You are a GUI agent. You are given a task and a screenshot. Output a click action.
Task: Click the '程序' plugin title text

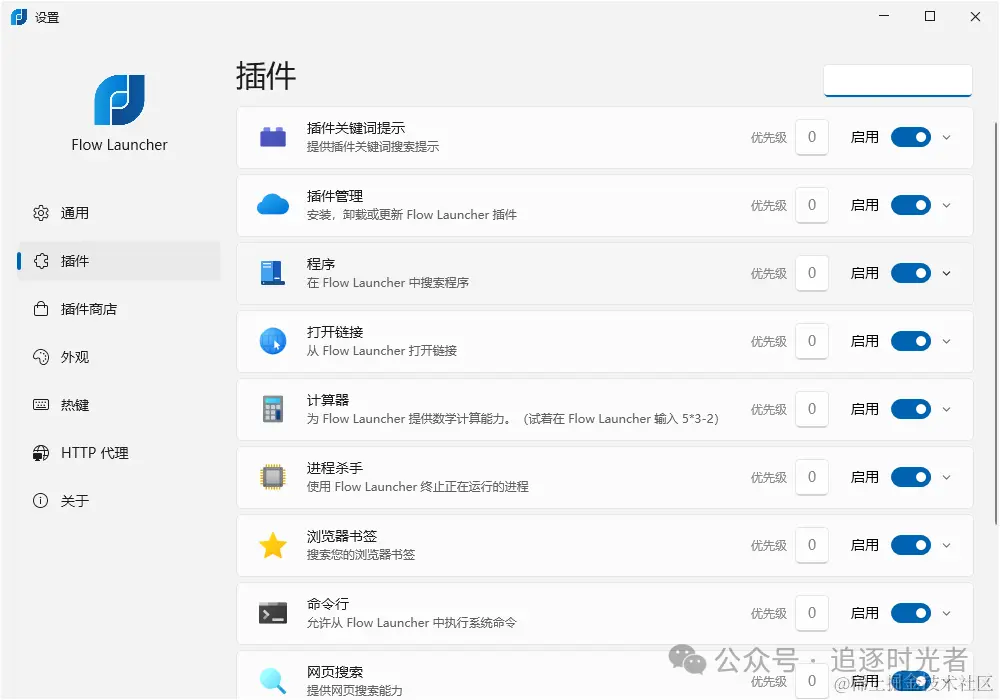coord(321,264)
